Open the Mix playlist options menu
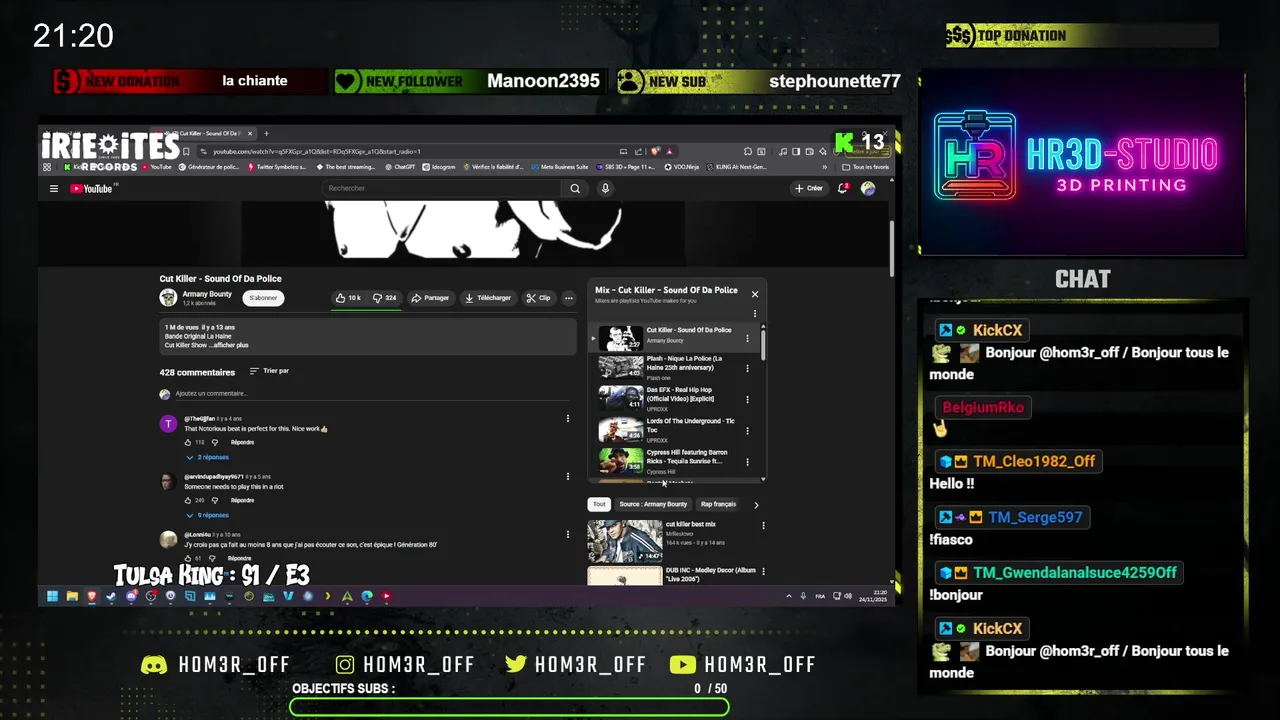 pos(755,313)
